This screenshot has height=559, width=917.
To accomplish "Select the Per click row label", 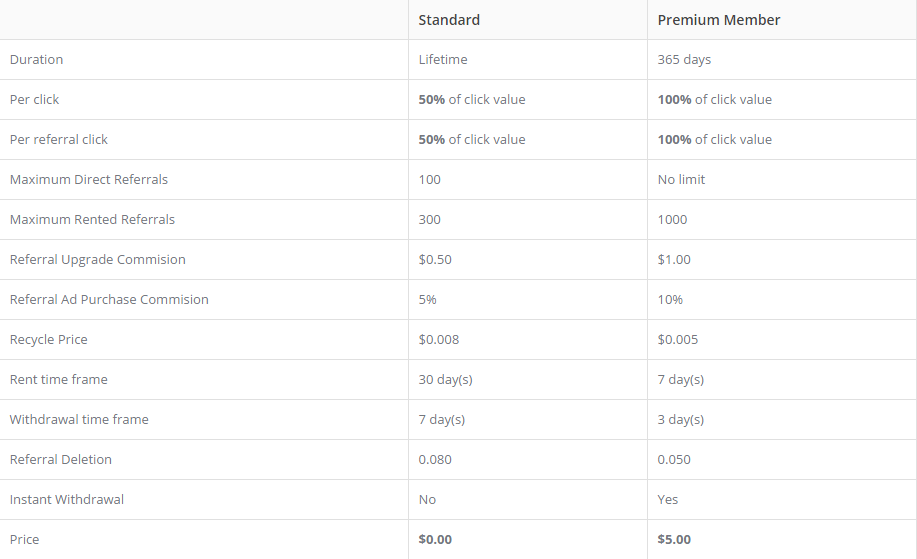I will click(x=35, y=99).
